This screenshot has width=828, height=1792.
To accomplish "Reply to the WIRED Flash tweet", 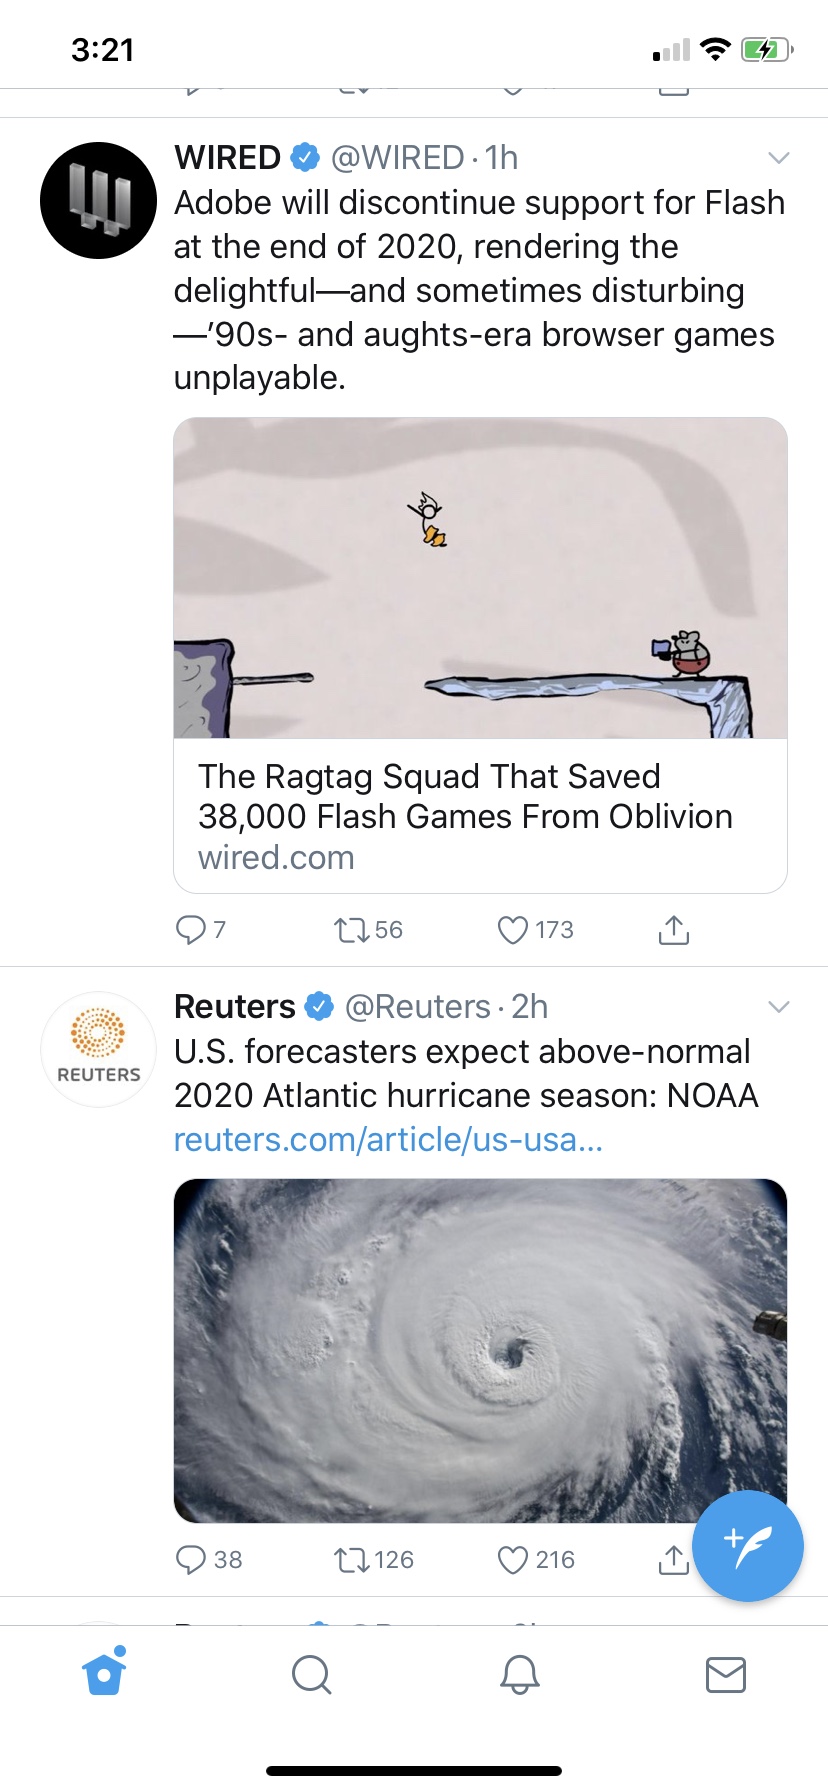I will pos(190,930).
